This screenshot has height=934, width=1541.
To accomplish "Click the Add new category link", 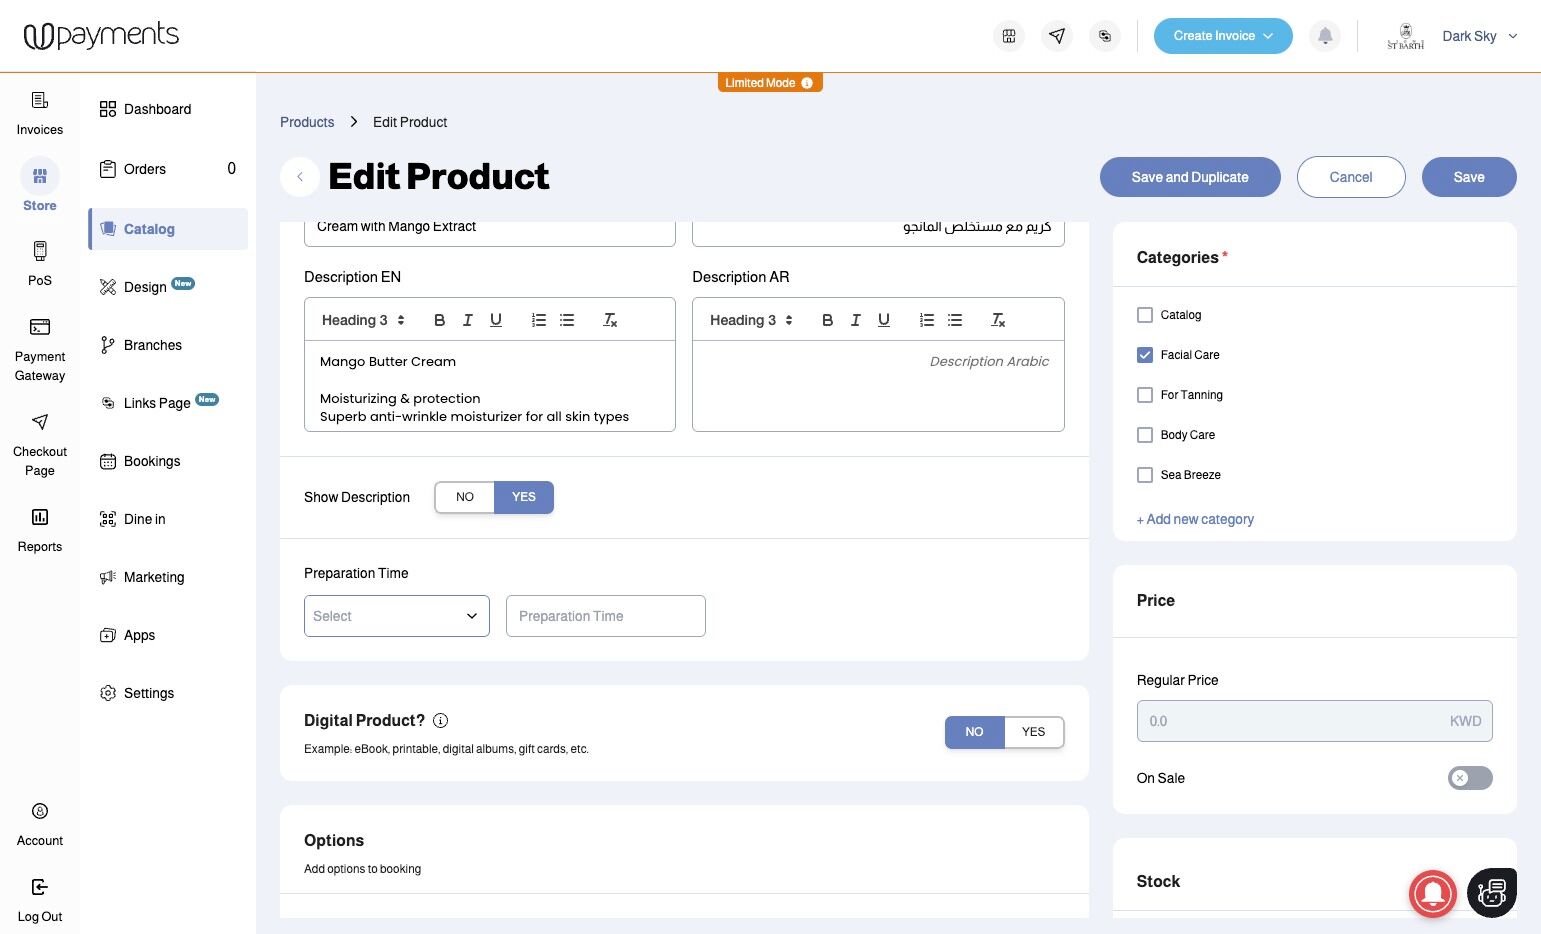I will 1195,519.
